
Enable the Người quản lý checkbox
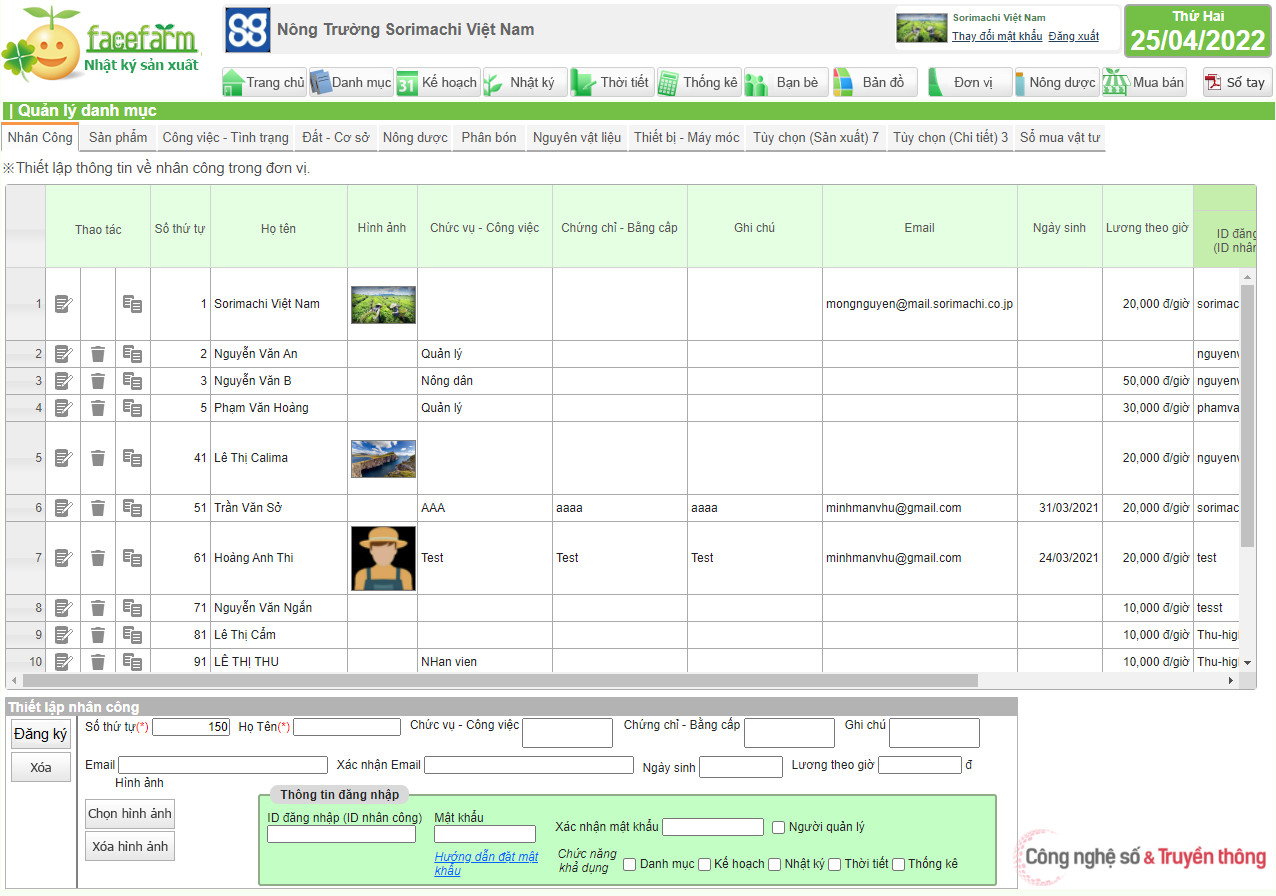point(779,827)
